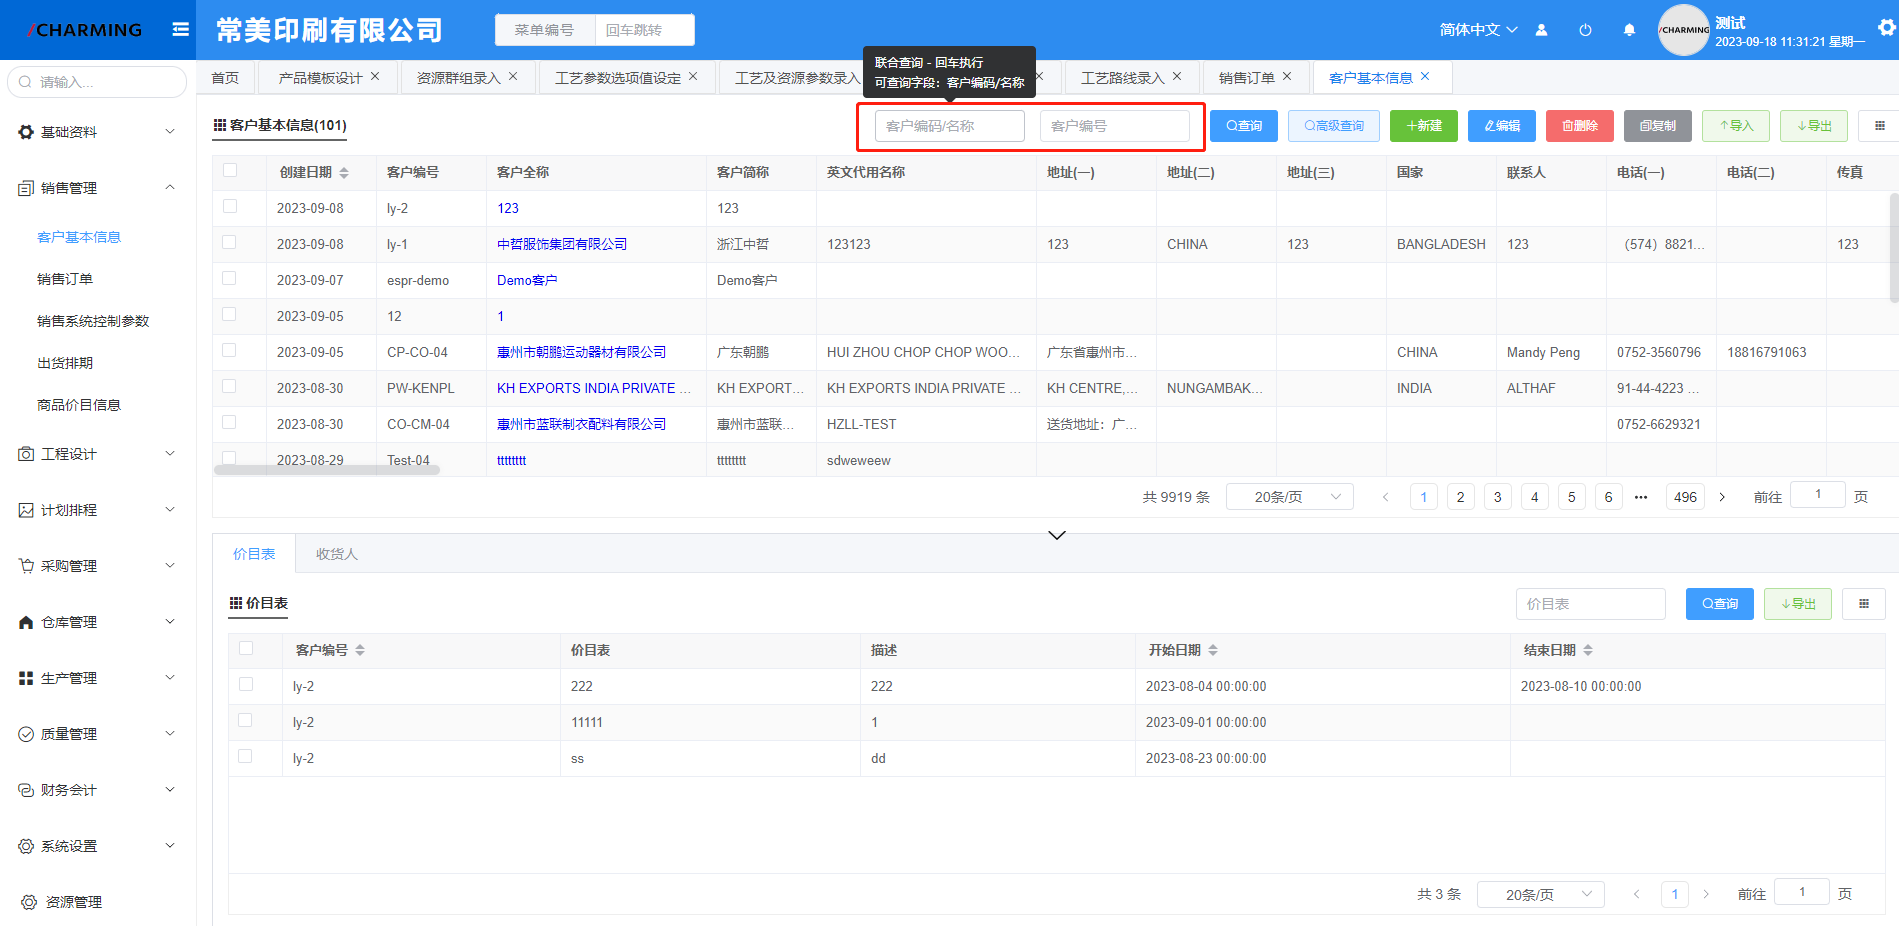Viewport: 1899px width, 926px height.
Task: Close the 客户基本信息 tab
Action: (x=1425, y=76)
